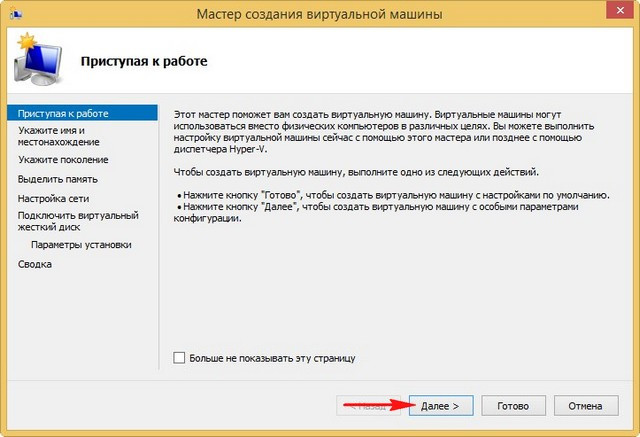Enable 'Больше не показывать эту страницу' checkbox
The width and height of the screenshot is (640, 437).
pos(179,358)
